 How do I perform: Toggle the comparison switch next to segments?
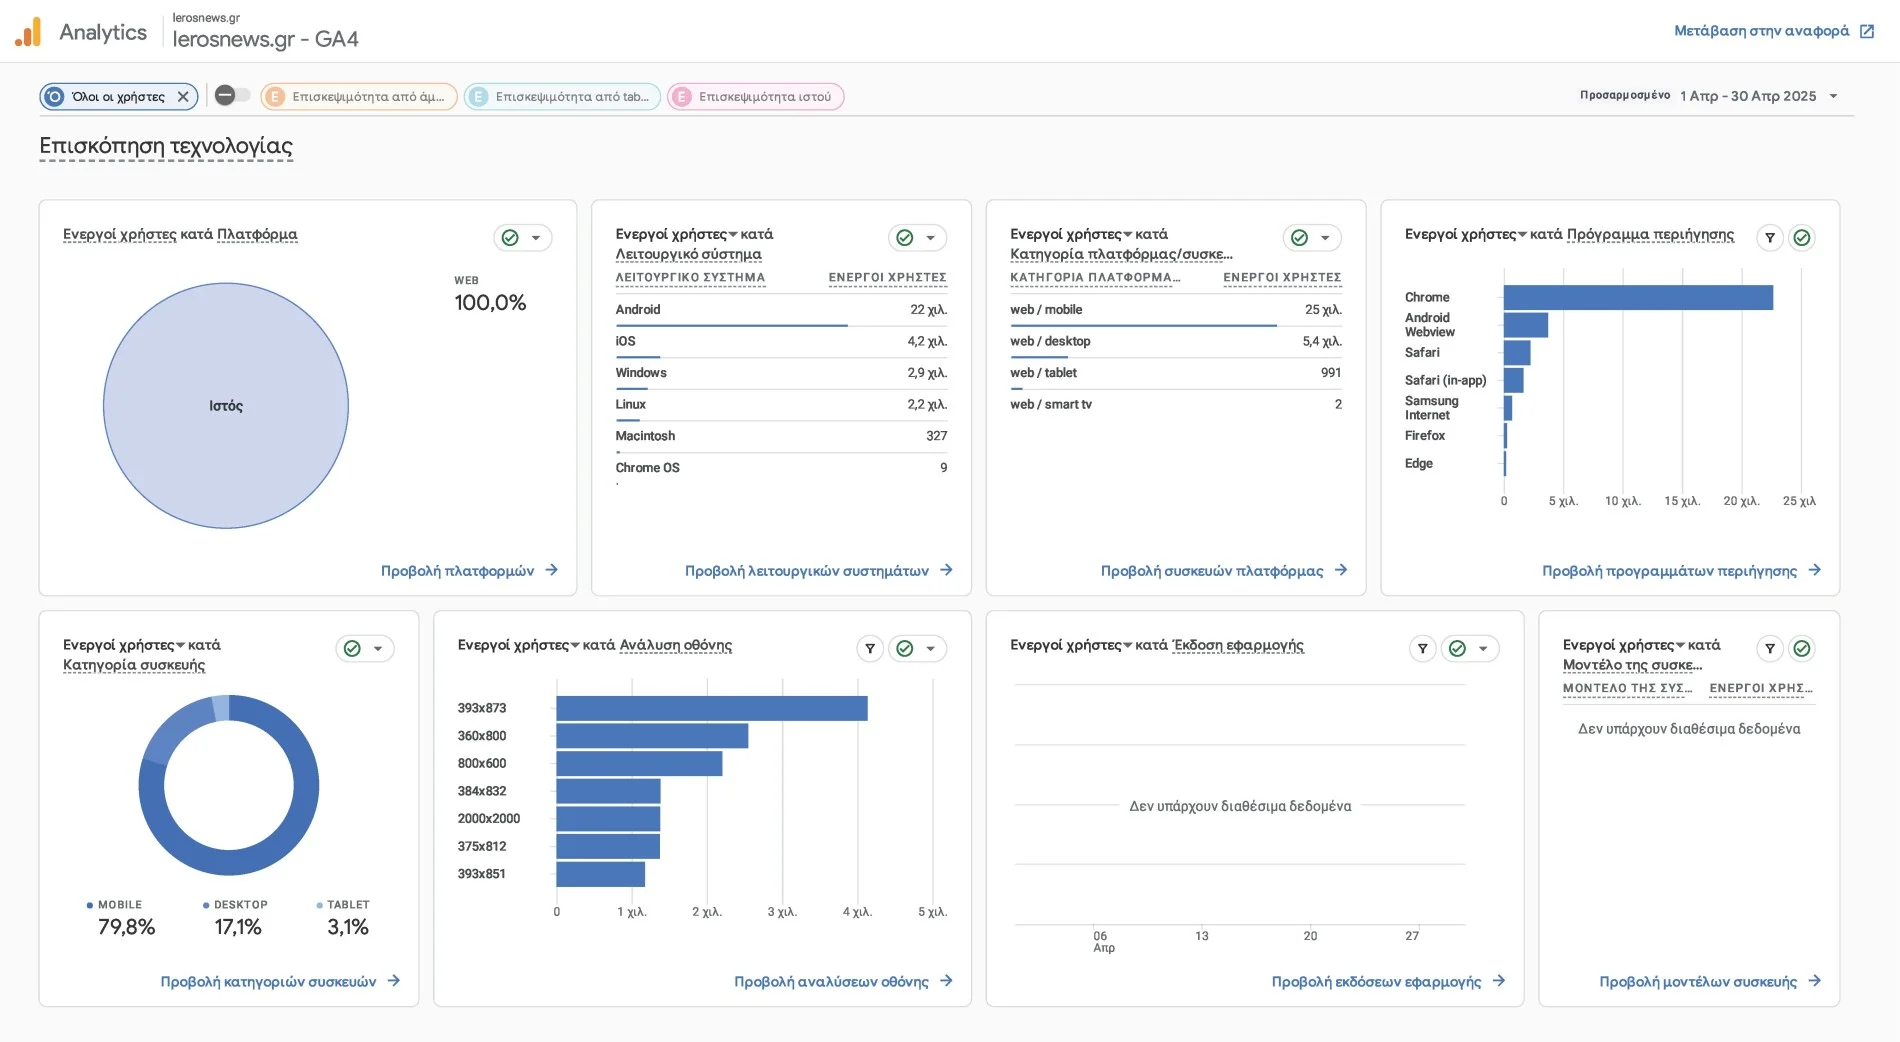tap(232, 96)
